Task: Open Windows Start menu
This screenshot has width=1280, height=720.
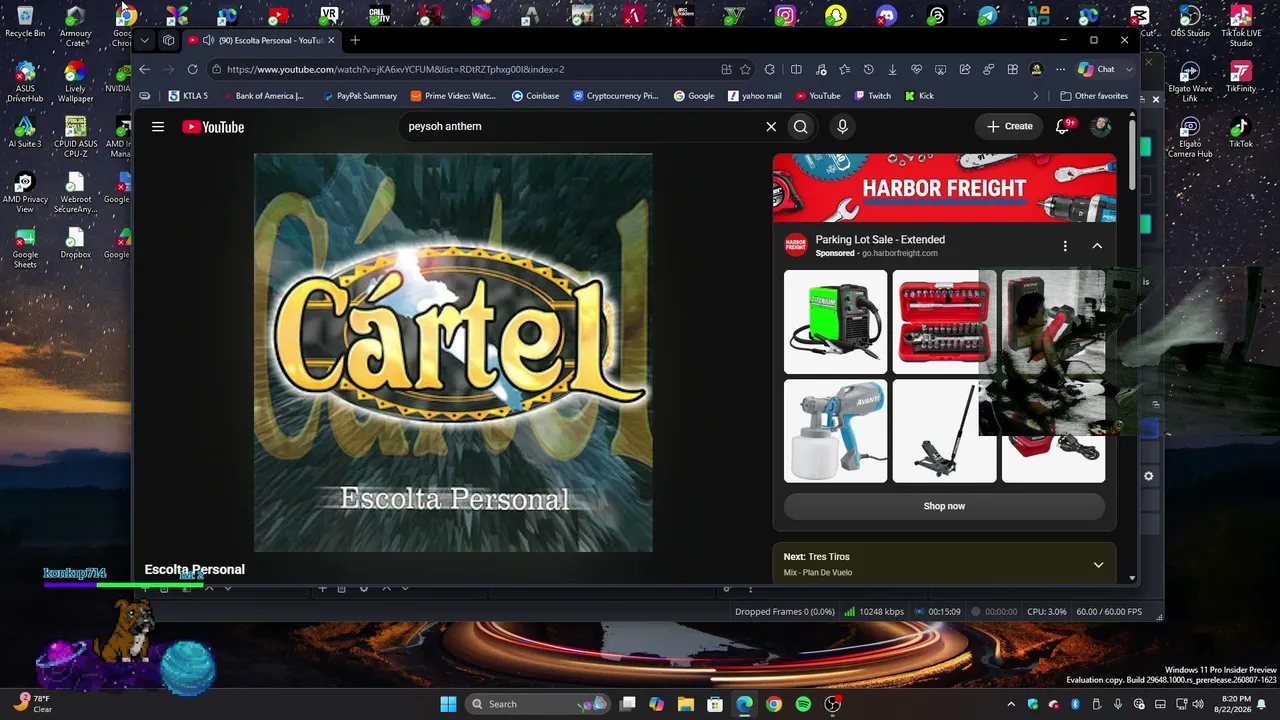Action: [x=448, y=704]
